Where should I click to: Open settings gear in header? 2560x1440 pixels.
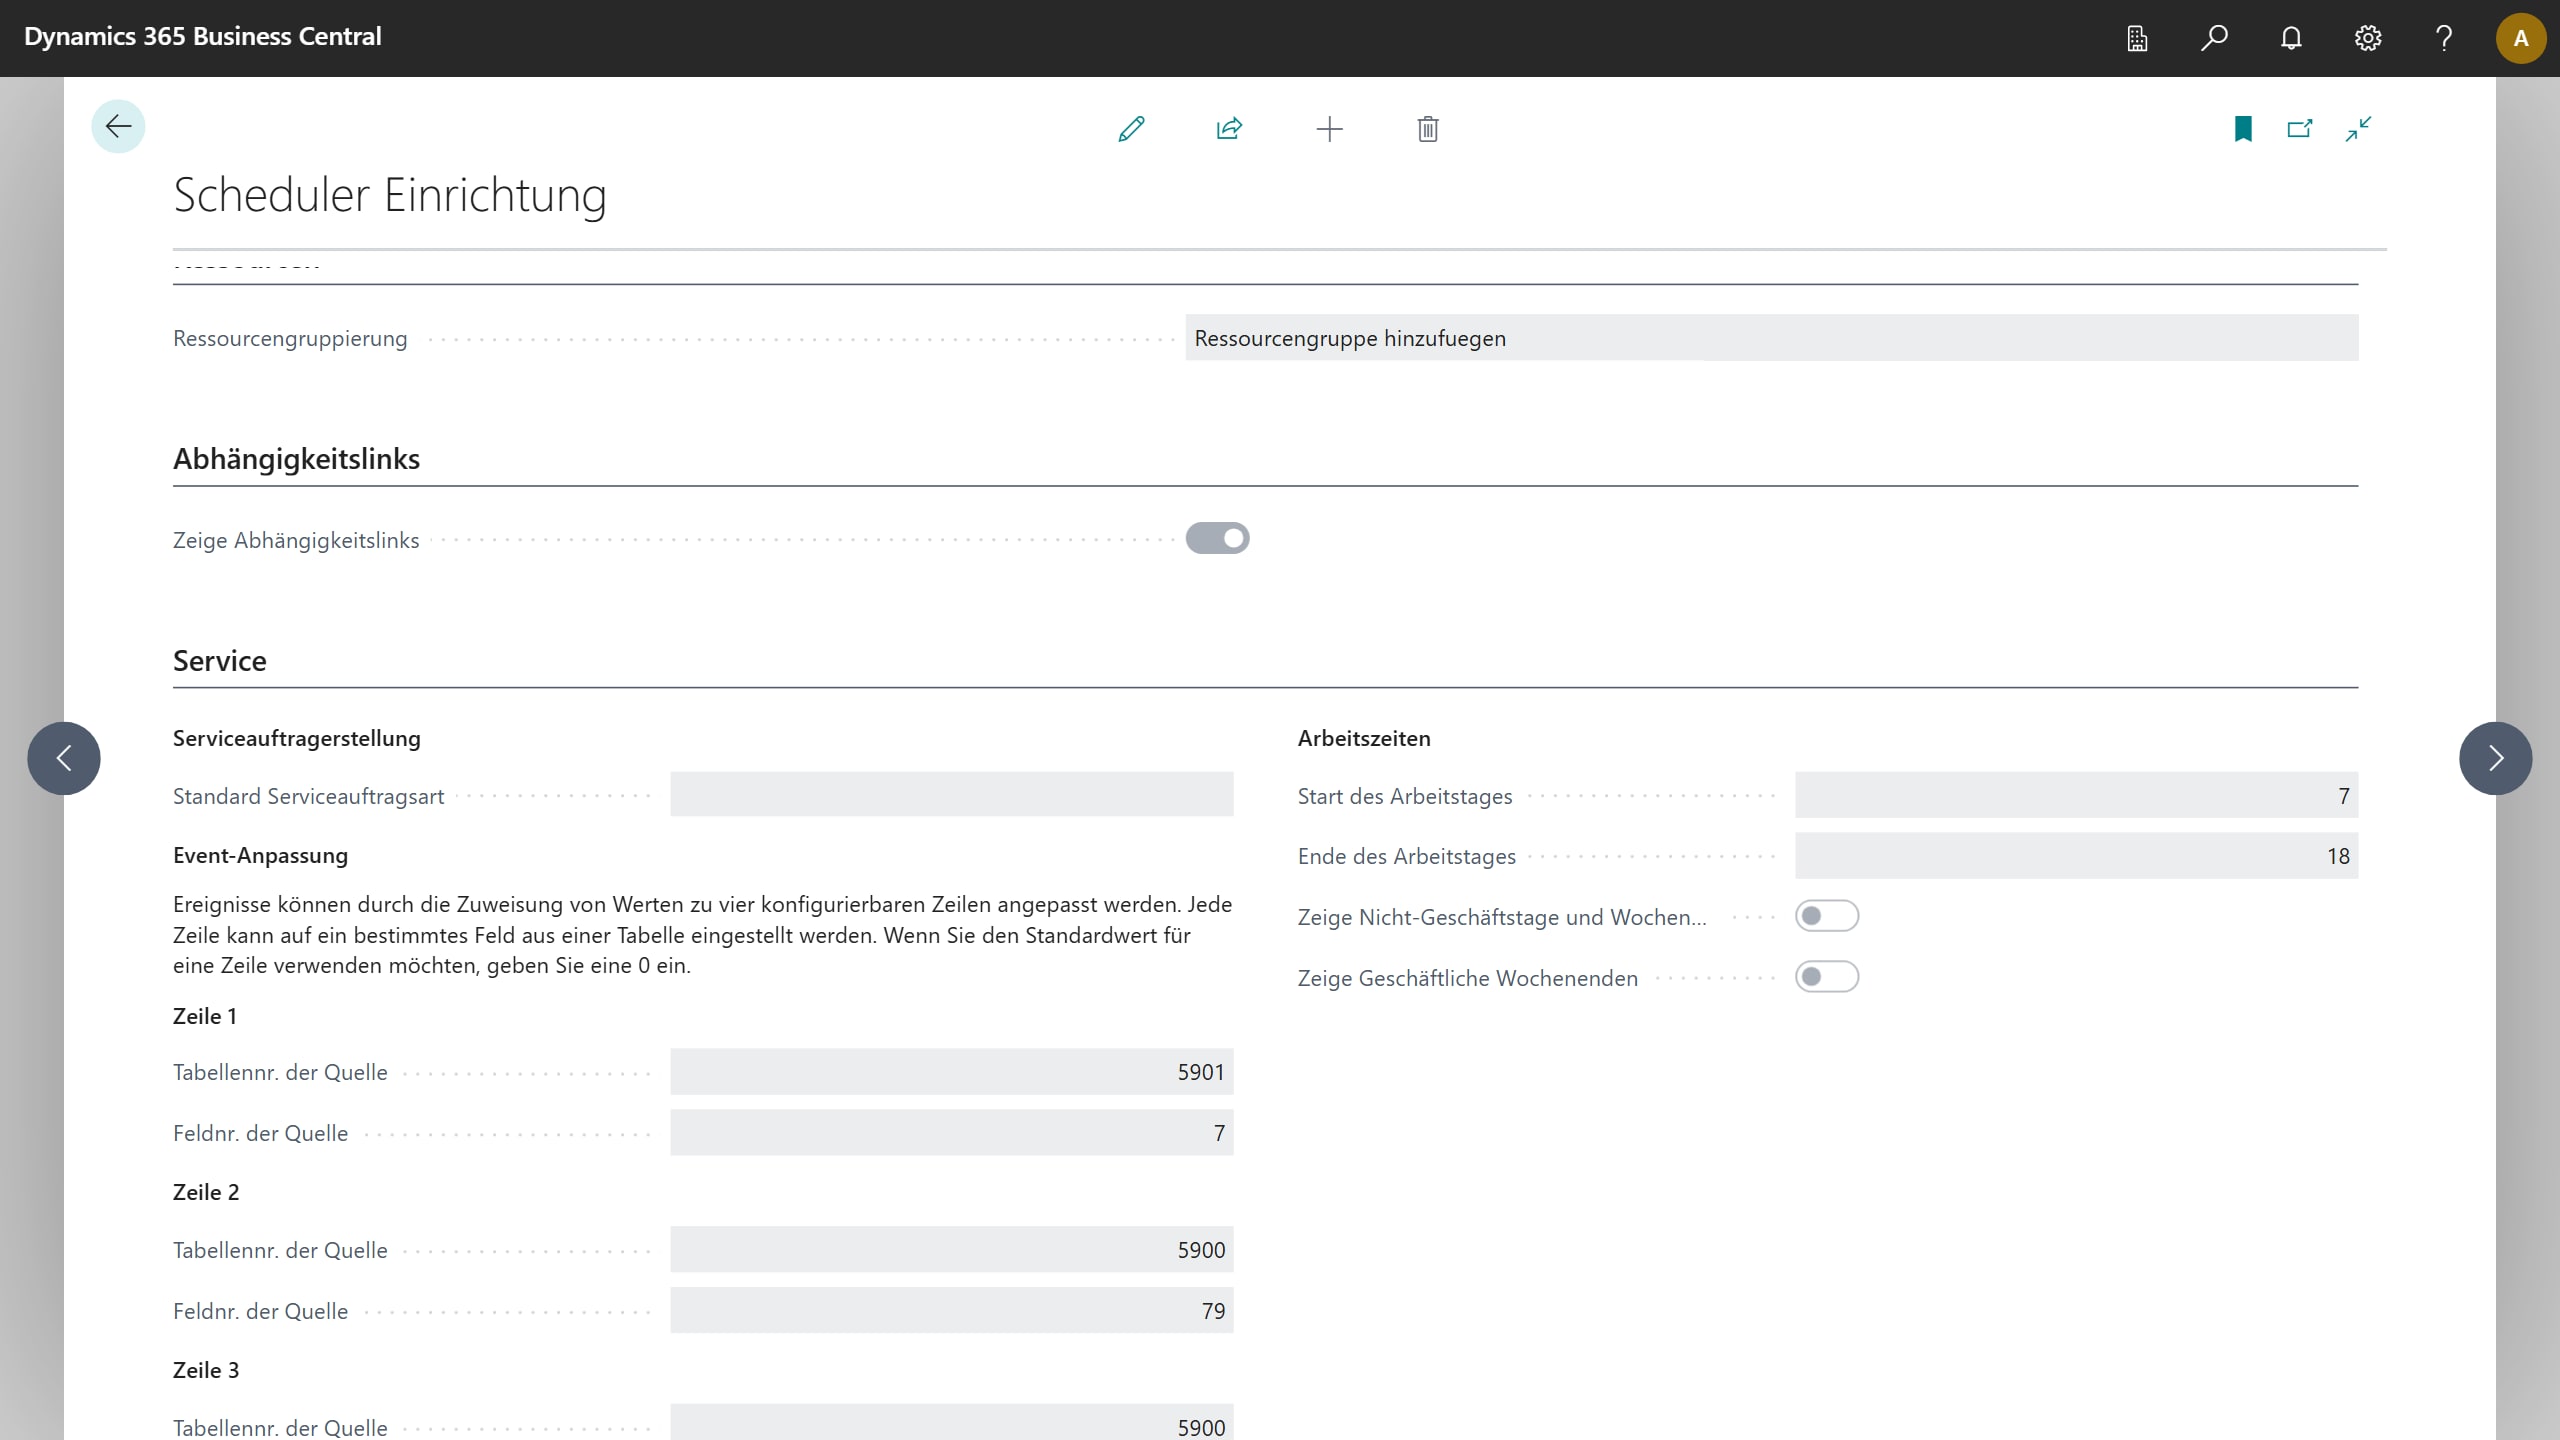[2367, 38]
